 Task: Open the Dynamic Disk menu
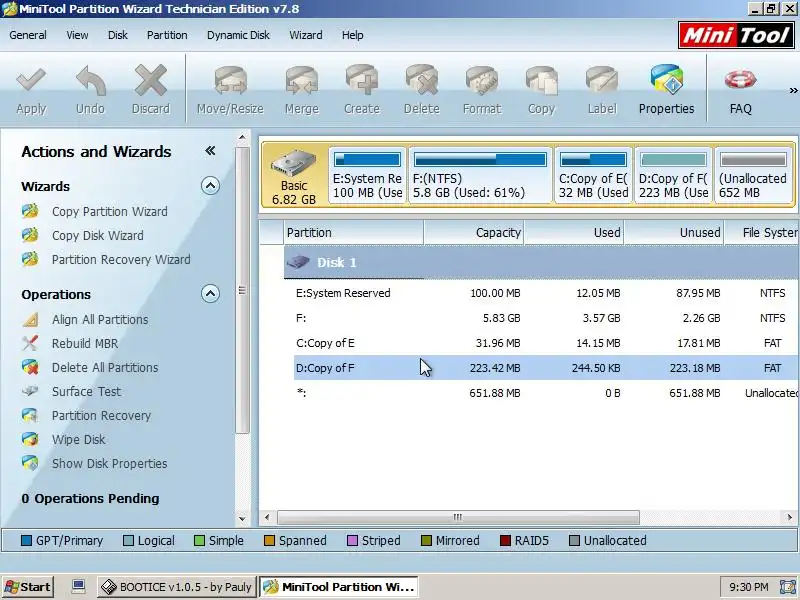click(238, 35)
